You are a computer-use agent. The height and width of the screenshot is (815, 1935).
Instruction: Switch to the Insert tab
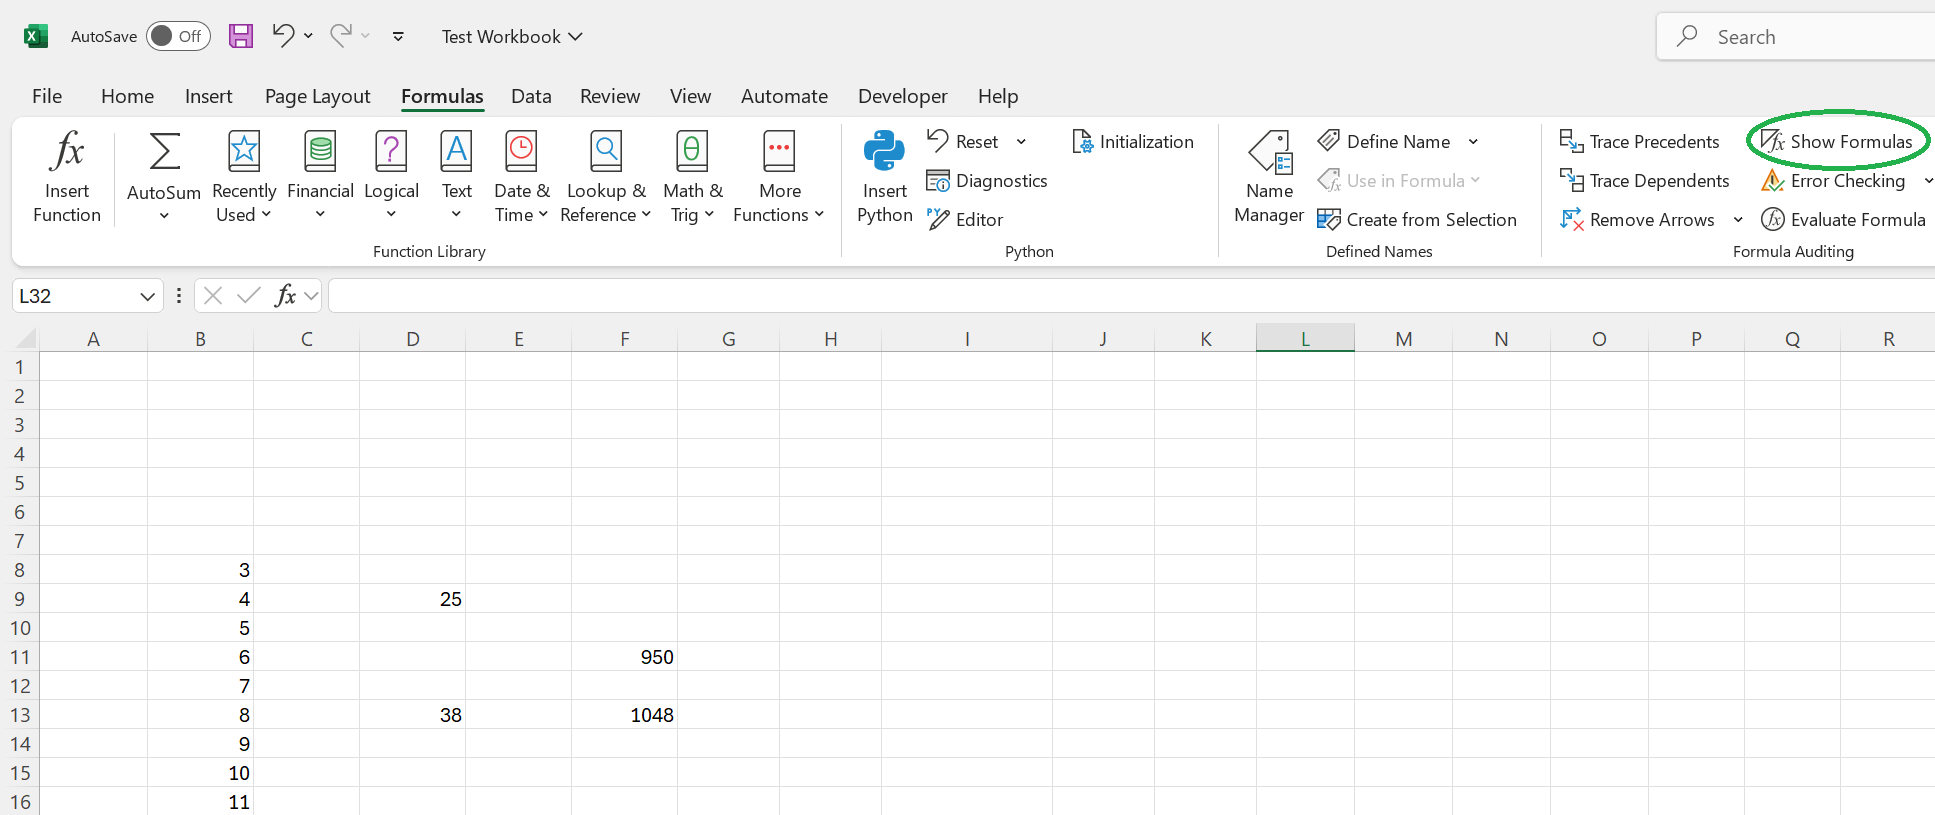coord(208,96)
